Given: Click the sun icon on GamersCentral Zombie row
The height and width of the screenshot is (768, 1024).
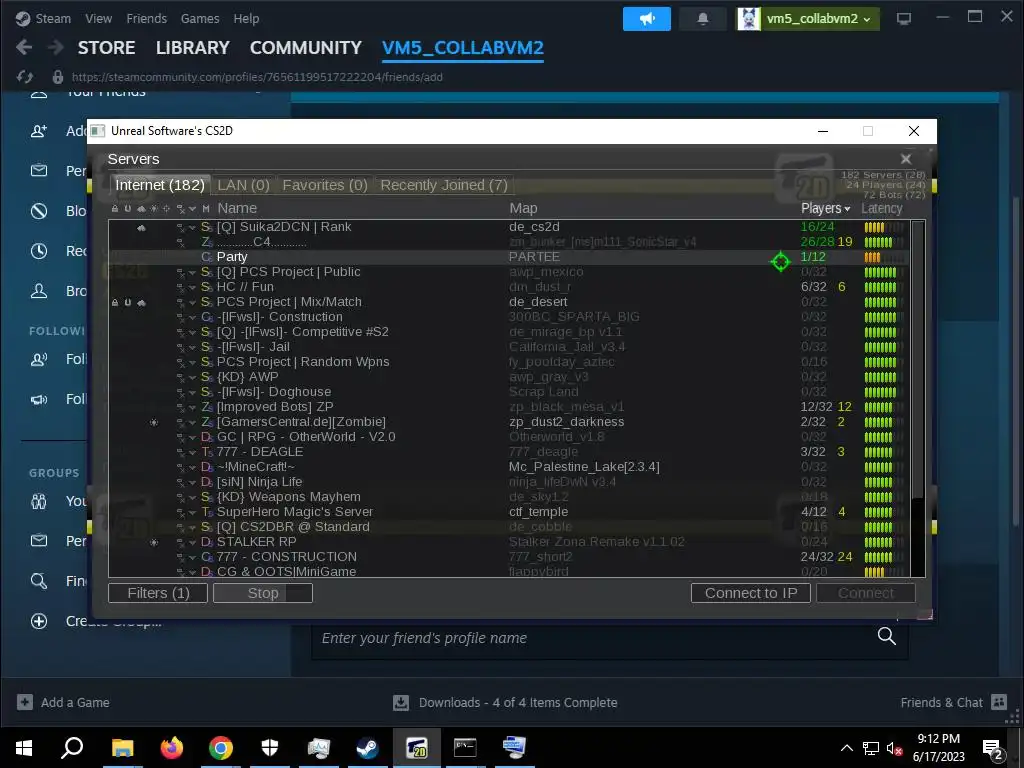Looking at the screenshot, I should [x=154, y=423].
